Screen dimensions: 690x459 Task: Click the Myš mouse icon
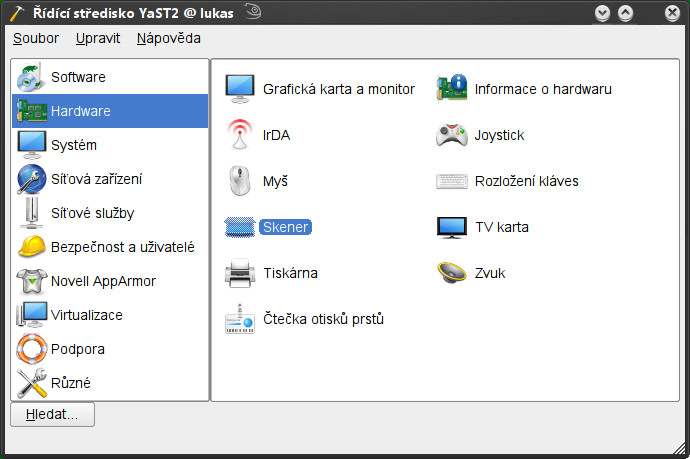pos(240,181)
